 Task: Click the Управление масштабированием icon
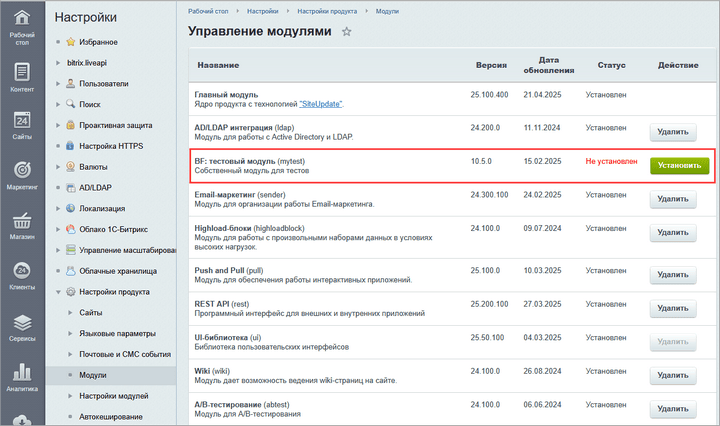point(70,250)
